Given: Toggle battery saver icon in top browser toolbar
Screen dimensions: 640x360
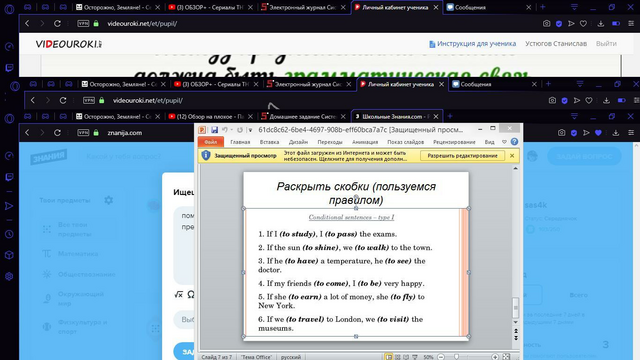Looking at the screenshot, I should 616,24.
